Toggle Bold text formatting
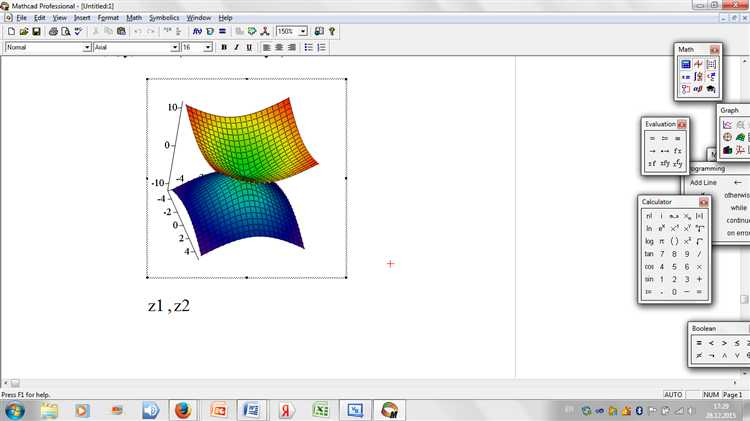This screenshot has height=421, width=750. tap(224, 47)
